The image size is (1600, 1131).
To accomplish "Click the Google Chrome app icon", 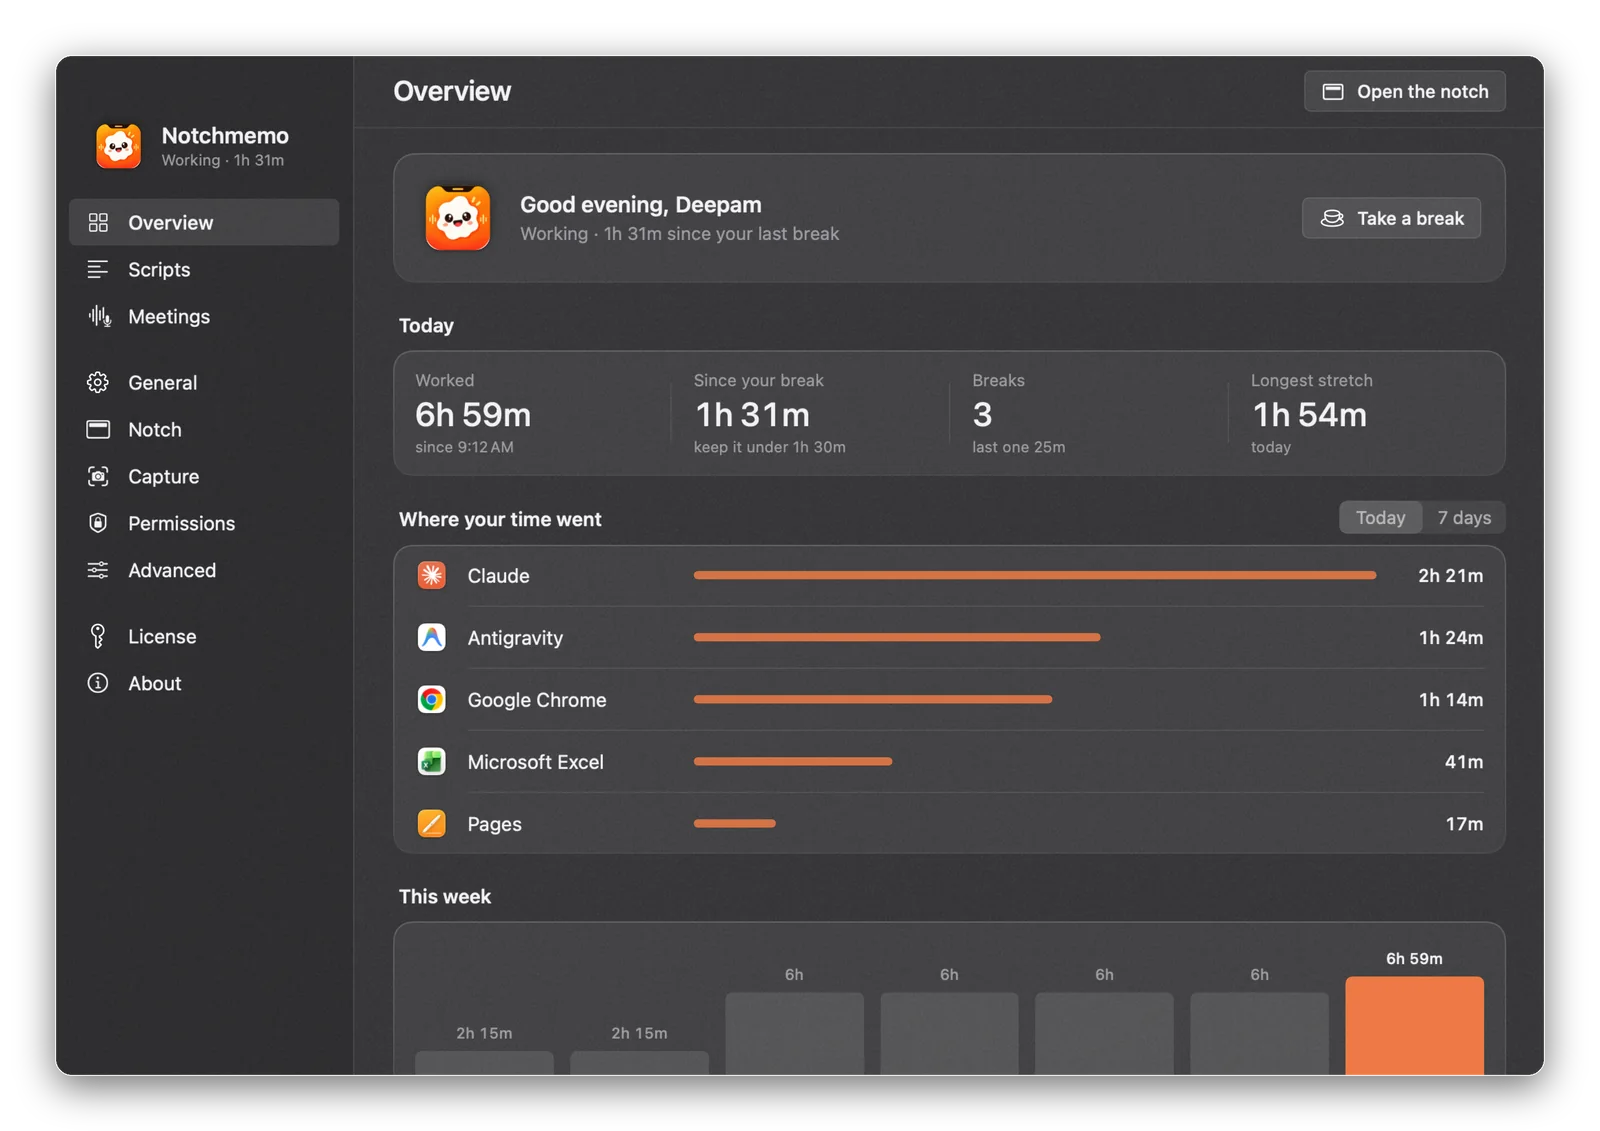I will coord(432,699).
